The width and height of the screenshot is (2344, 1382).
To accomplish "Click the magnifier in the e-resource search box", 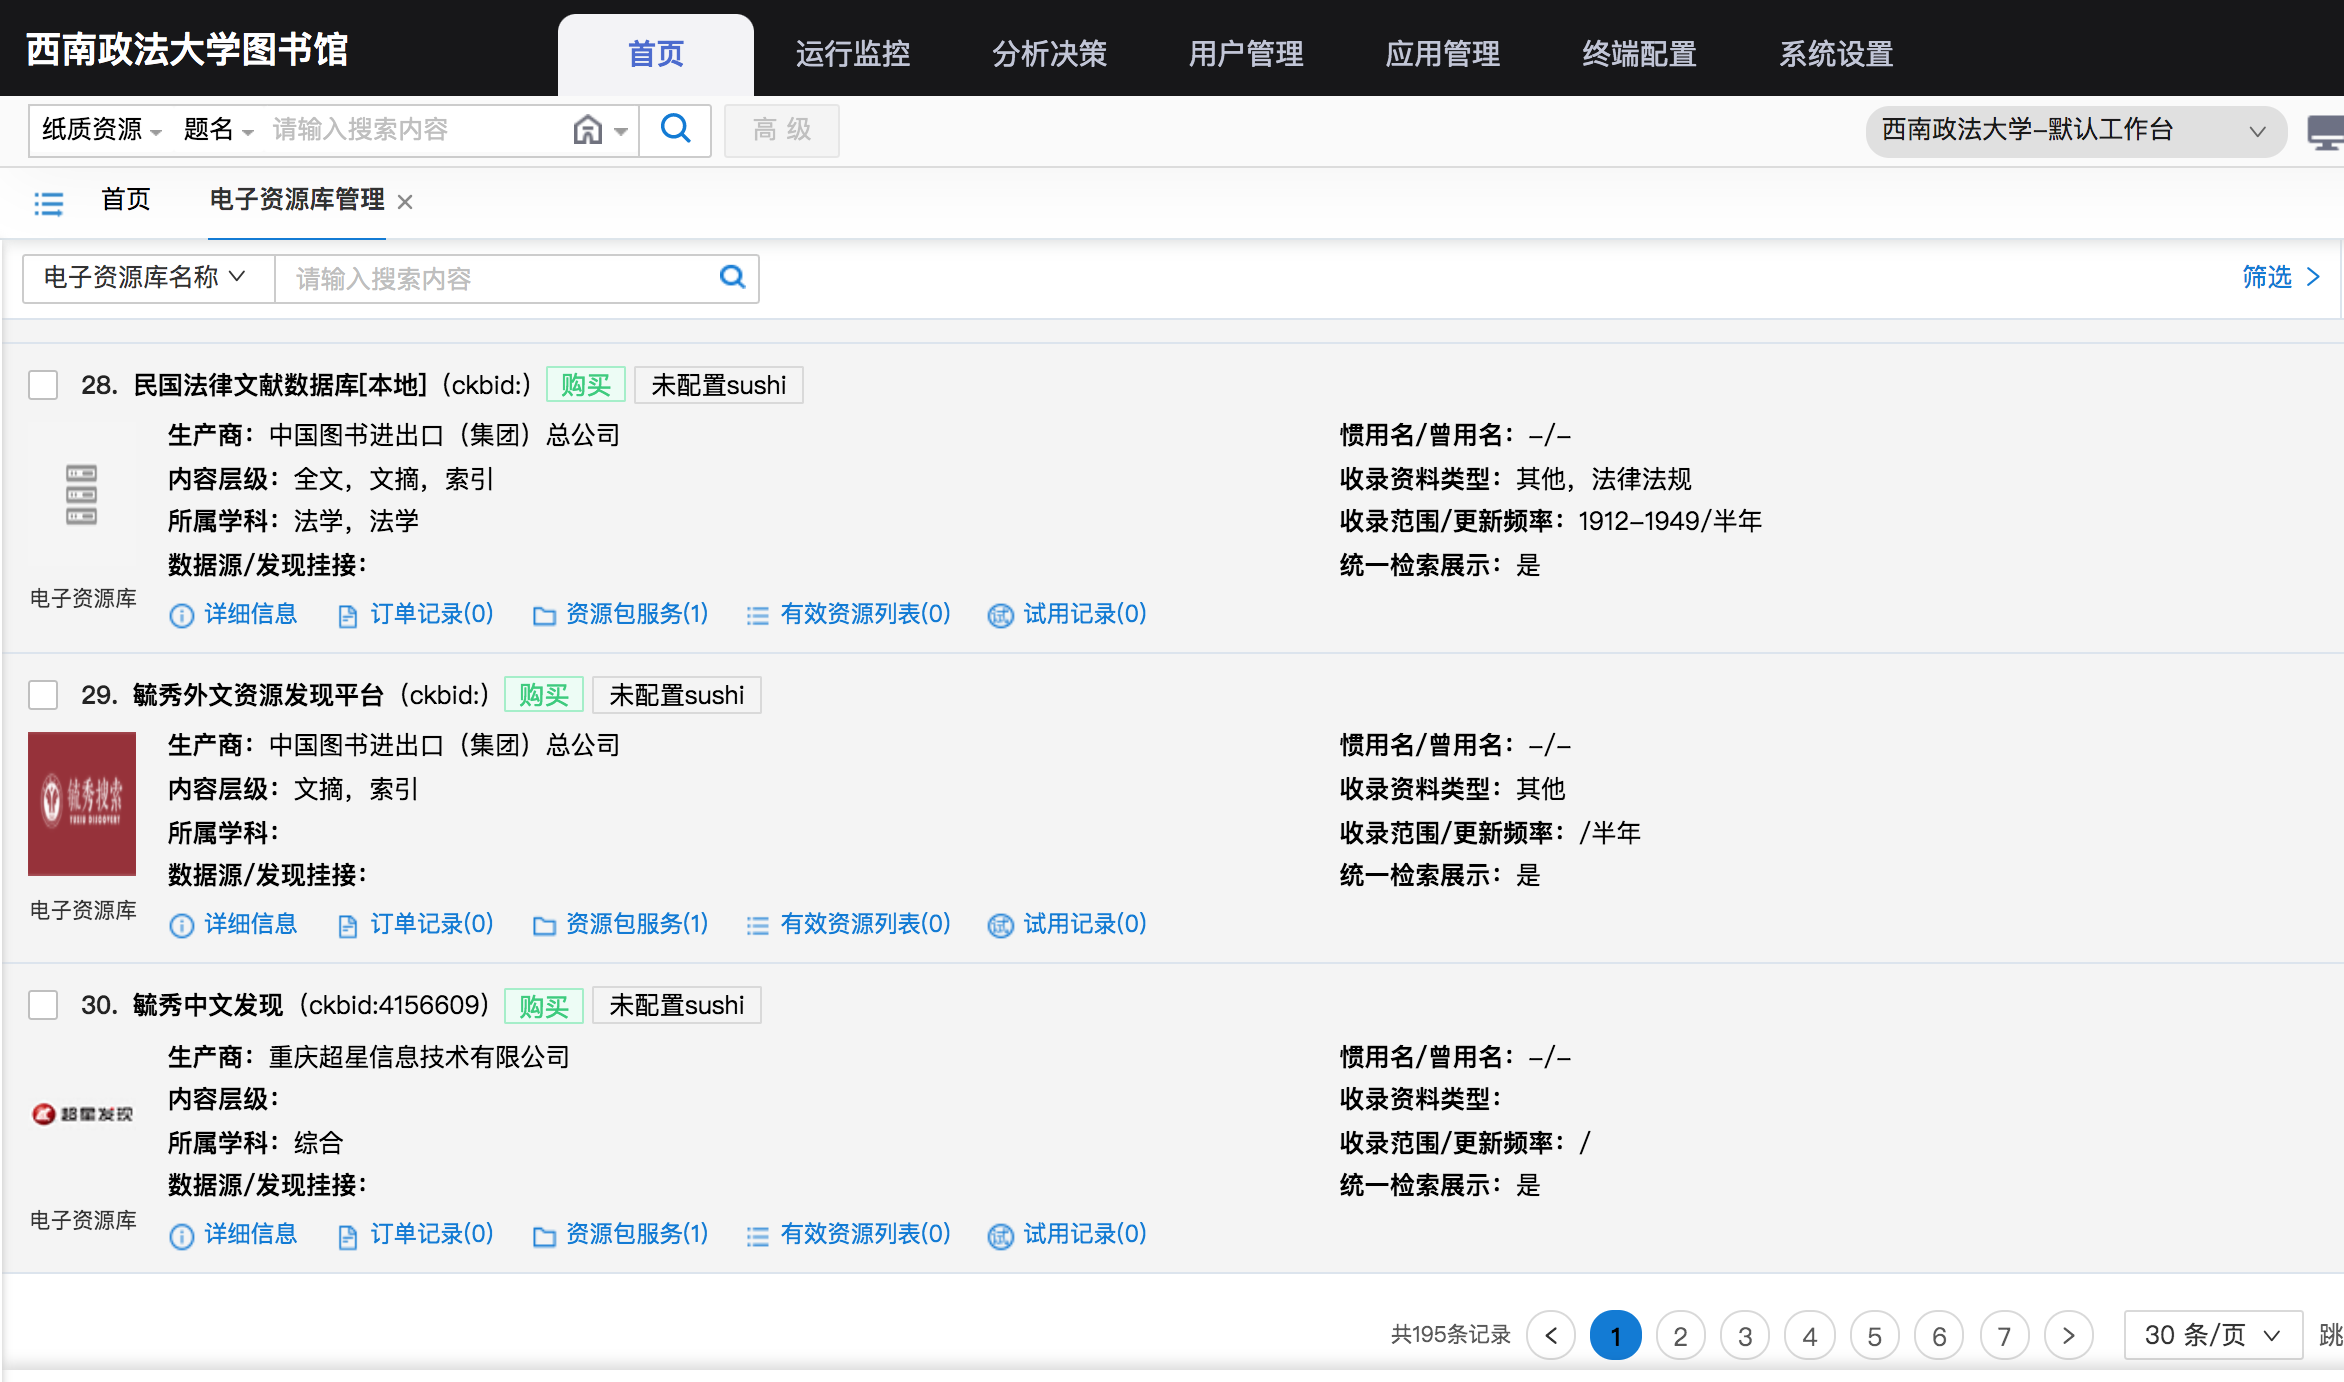I will click(732, 277).
